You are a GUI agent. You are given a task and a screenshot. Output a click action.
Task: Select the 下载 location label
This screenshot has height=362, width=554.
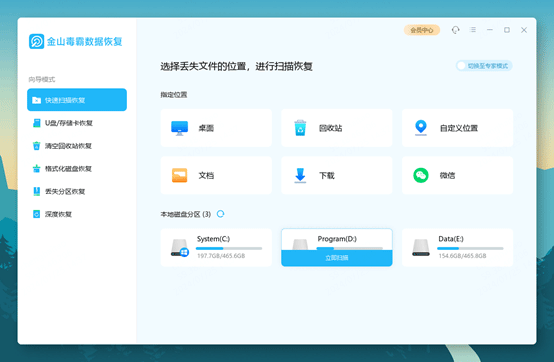point(327,176)
